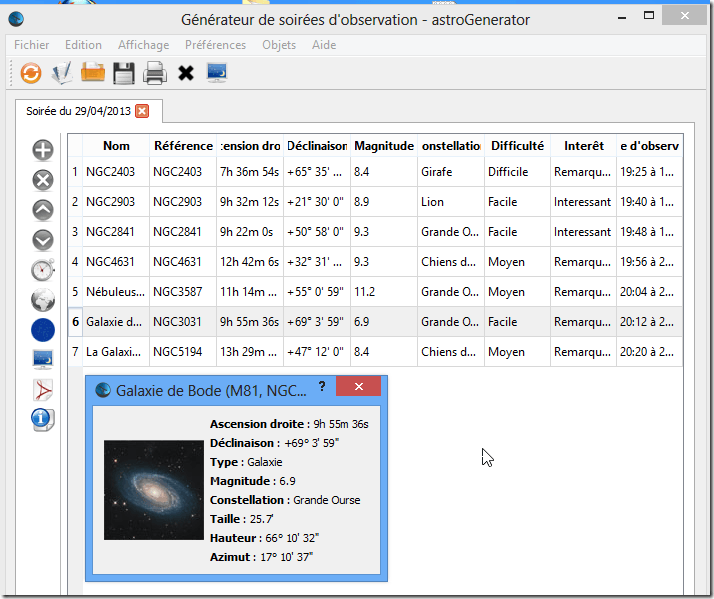Open the Préférences menu
The height and width of the screenshot is (599, 714).
[x=215, y=45]
